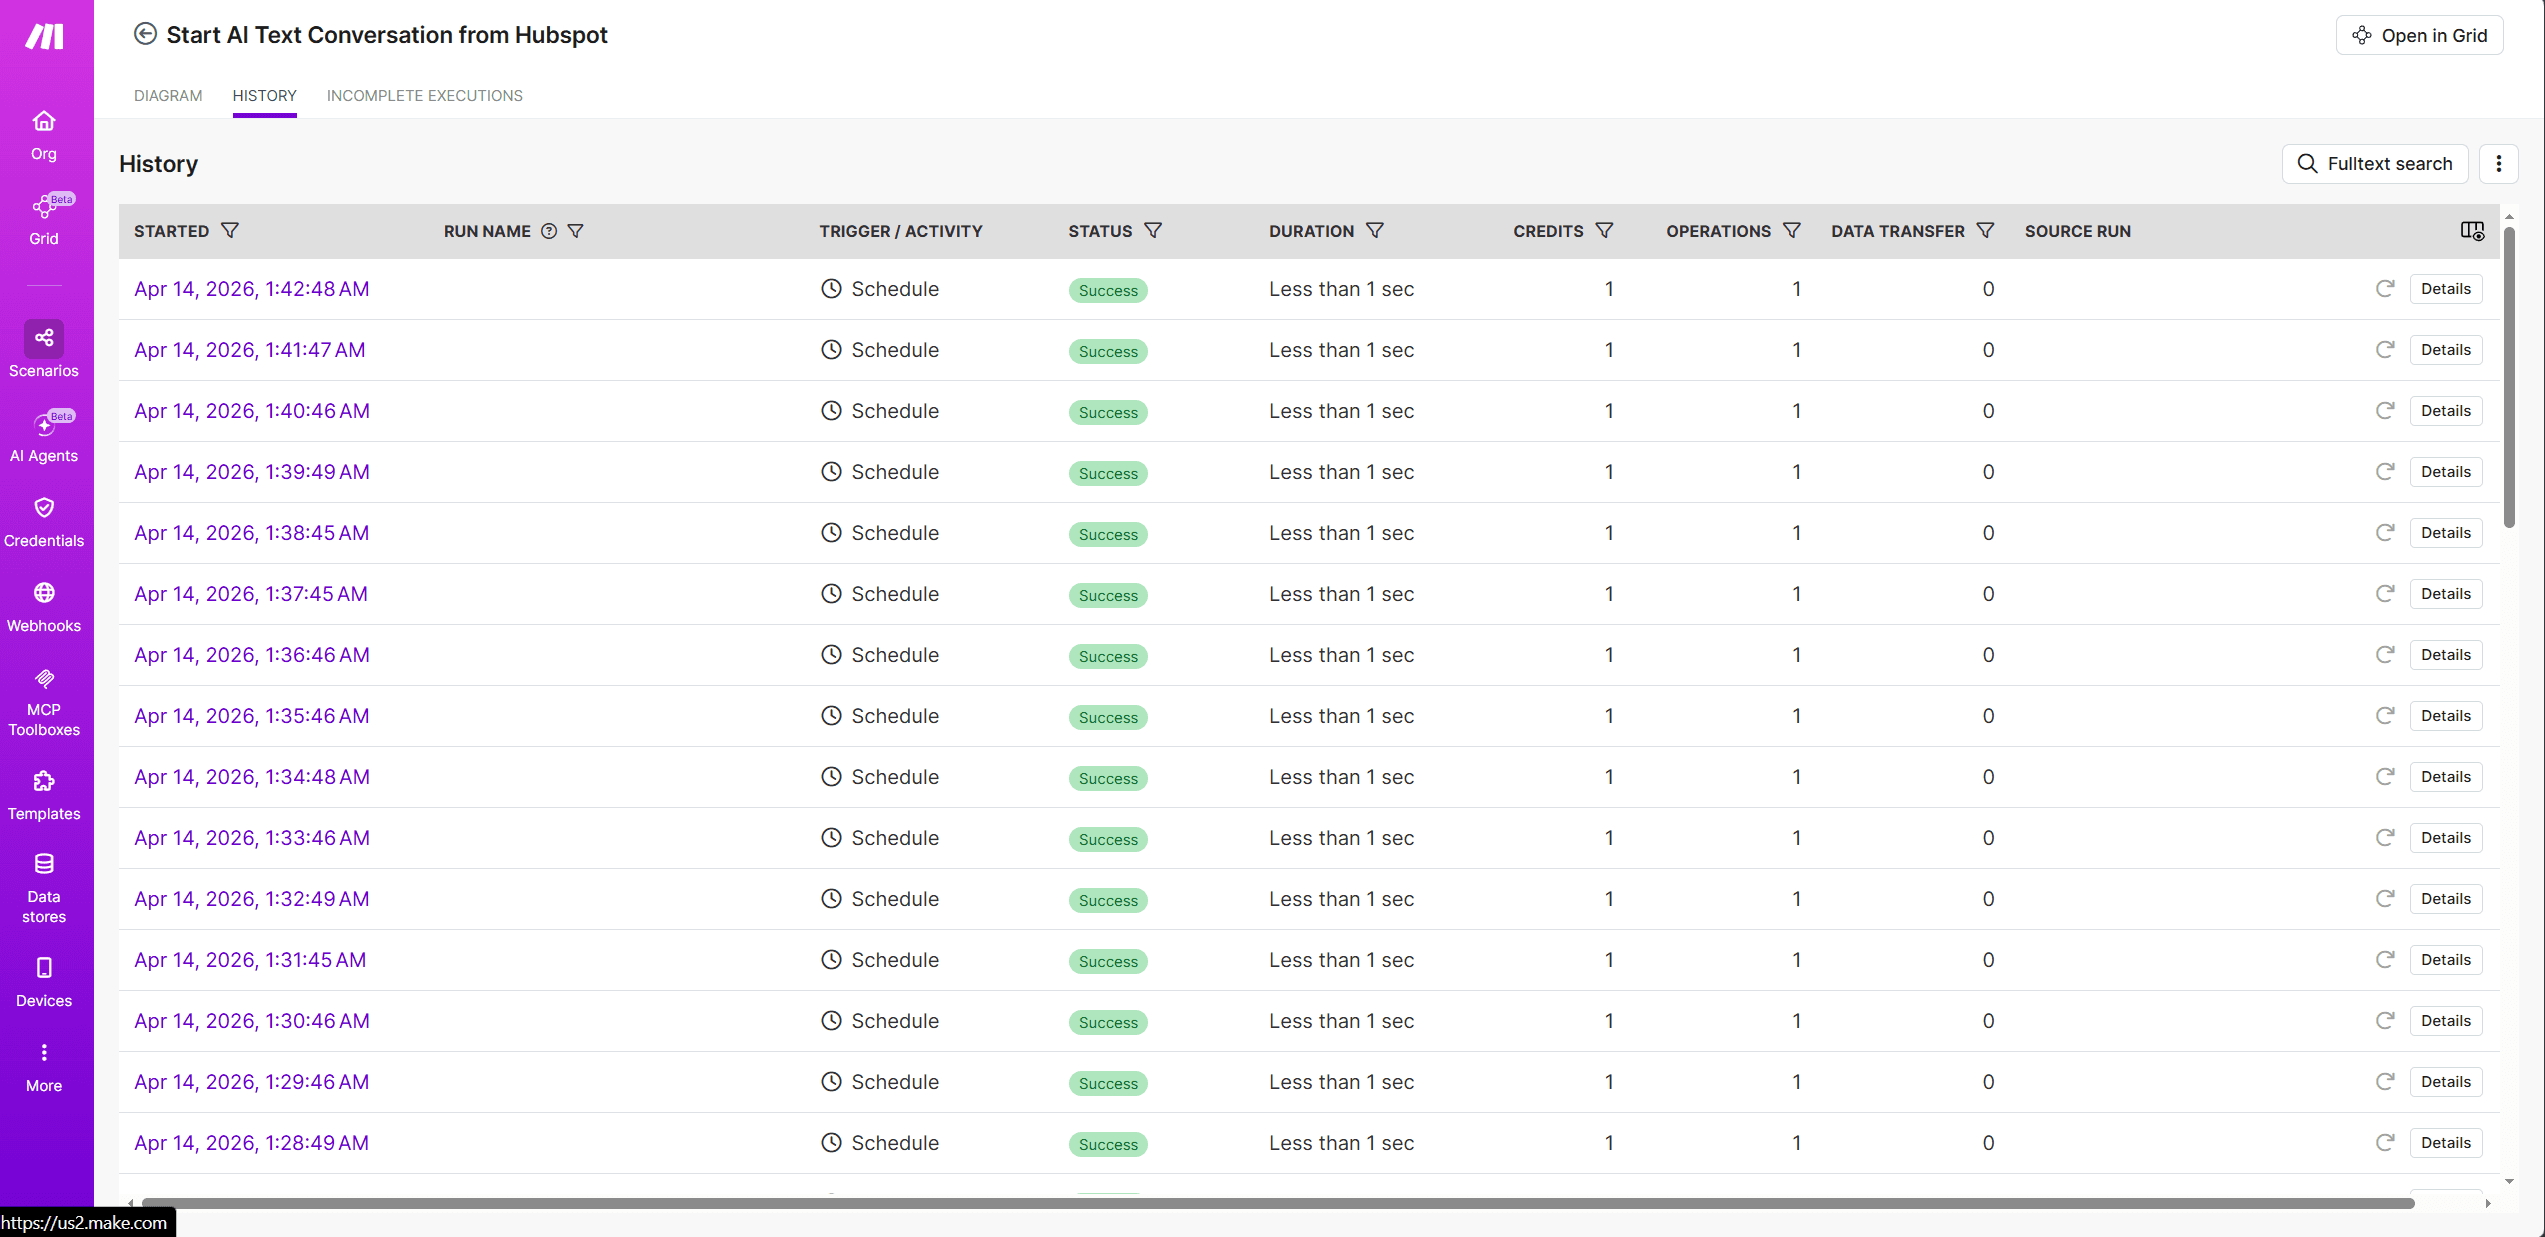Filter by the Started column
2545x1237 pixels.
(x=230, y=231)
